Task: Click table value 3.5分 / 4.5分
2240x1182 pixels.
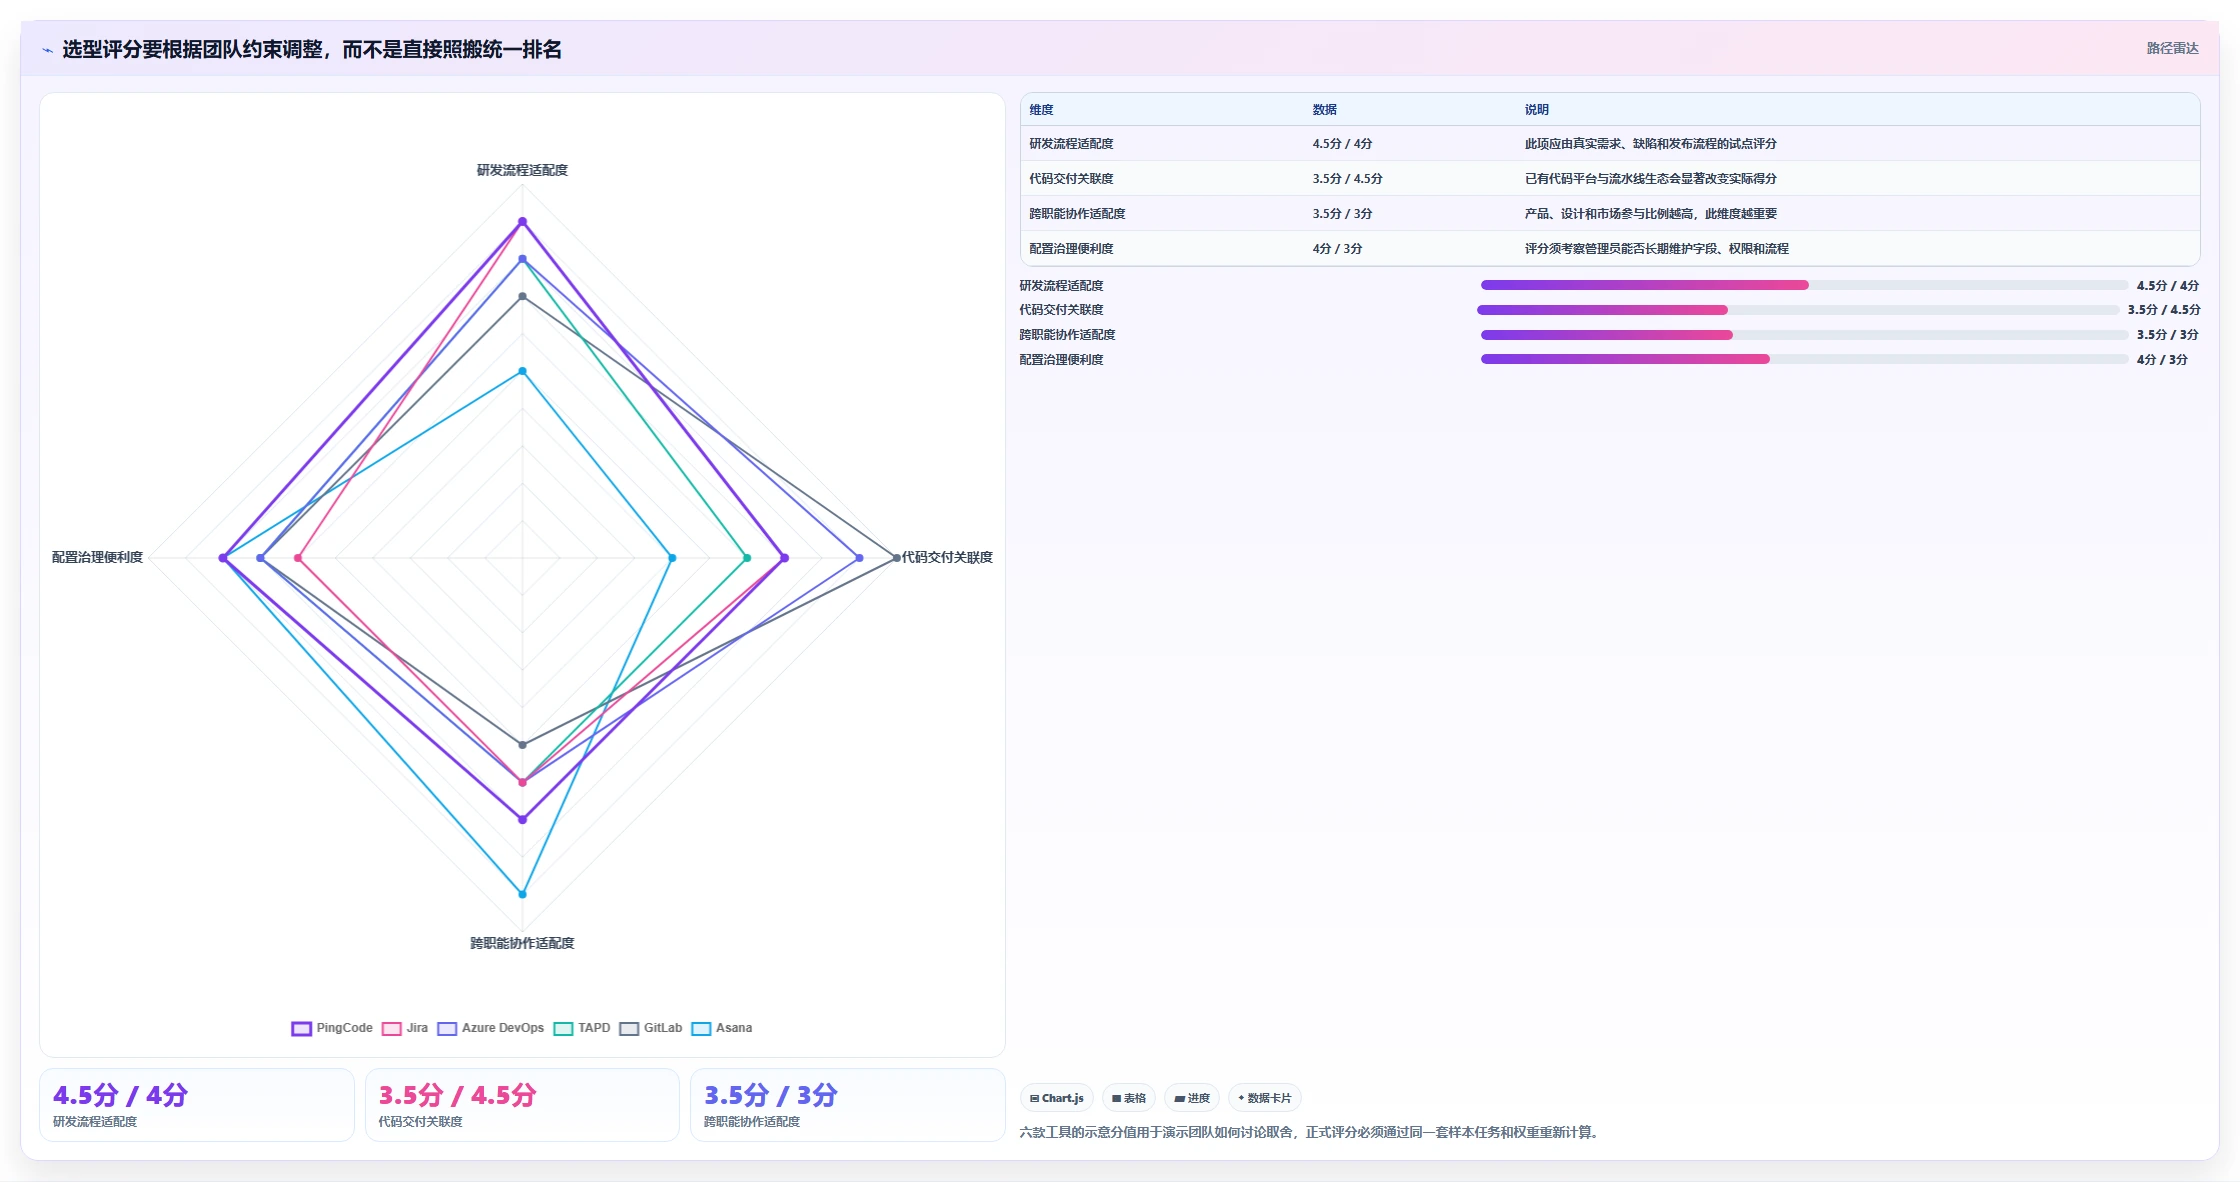Action: pos(1347,179)
